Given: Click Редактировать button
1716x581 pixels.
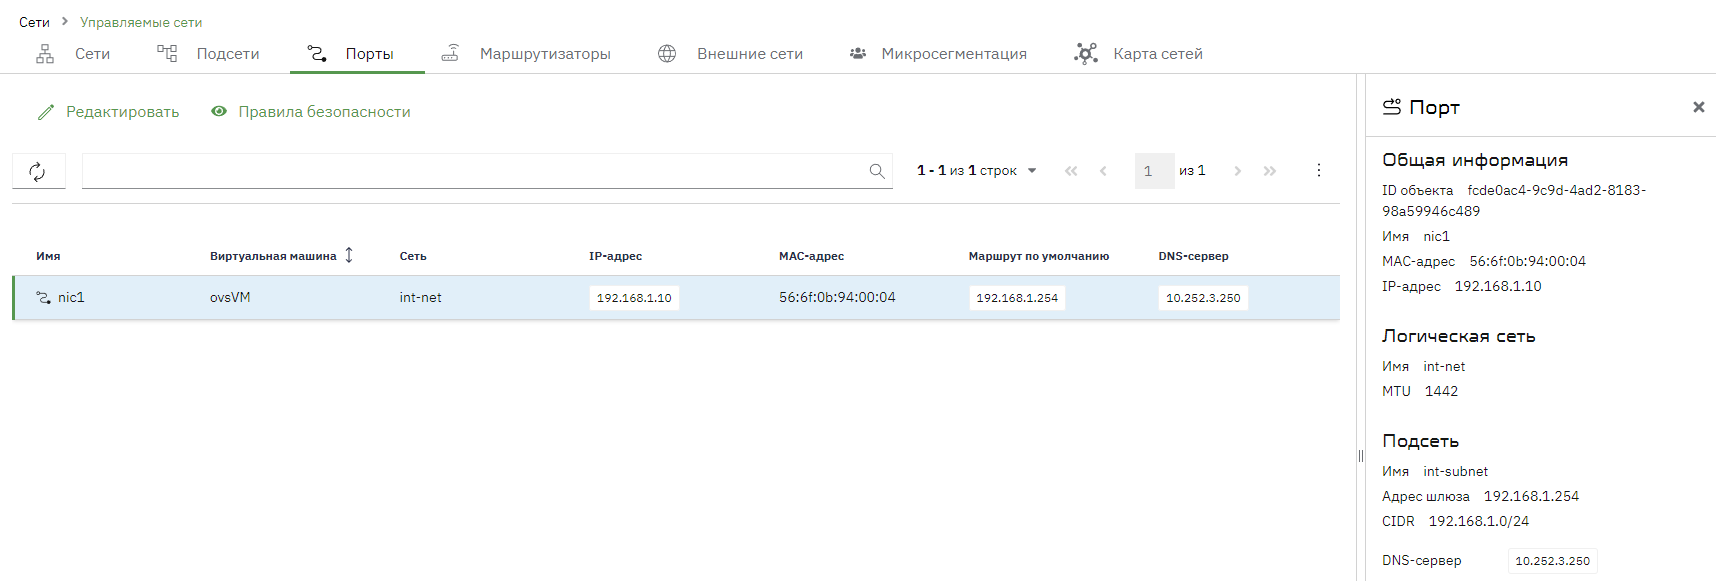Looking at the screenshot, I should [x=108, y=112].
